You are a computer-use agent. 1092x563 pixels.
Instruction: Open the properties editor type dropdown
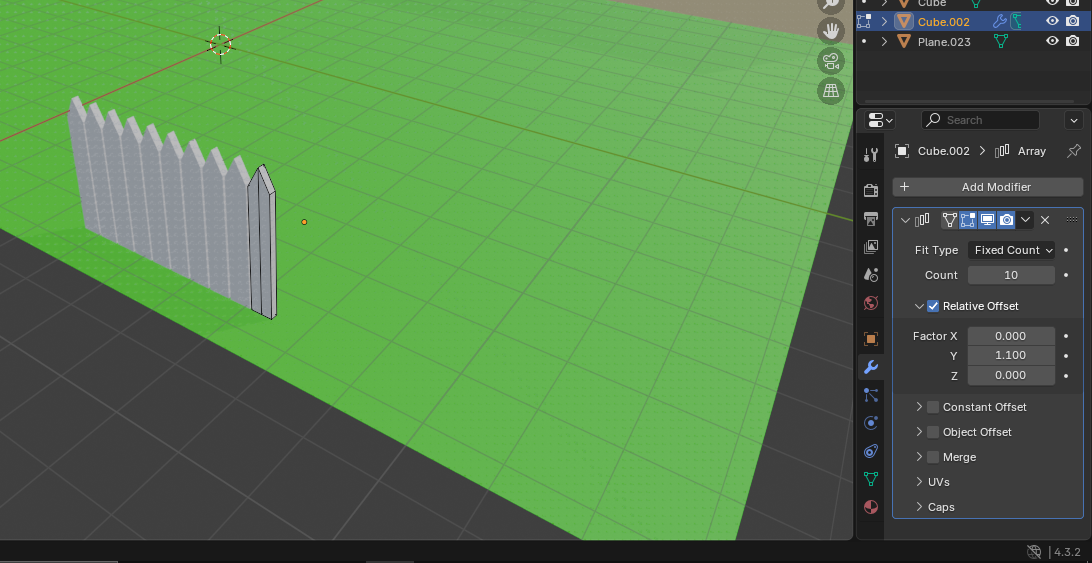click(x=880, y=120)
